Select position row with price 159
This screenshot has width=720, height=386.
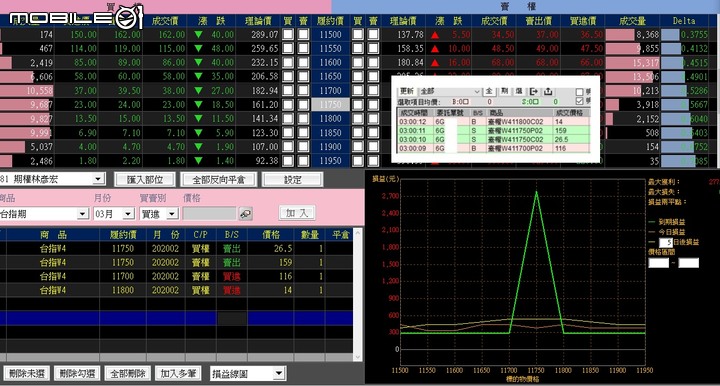176,262
